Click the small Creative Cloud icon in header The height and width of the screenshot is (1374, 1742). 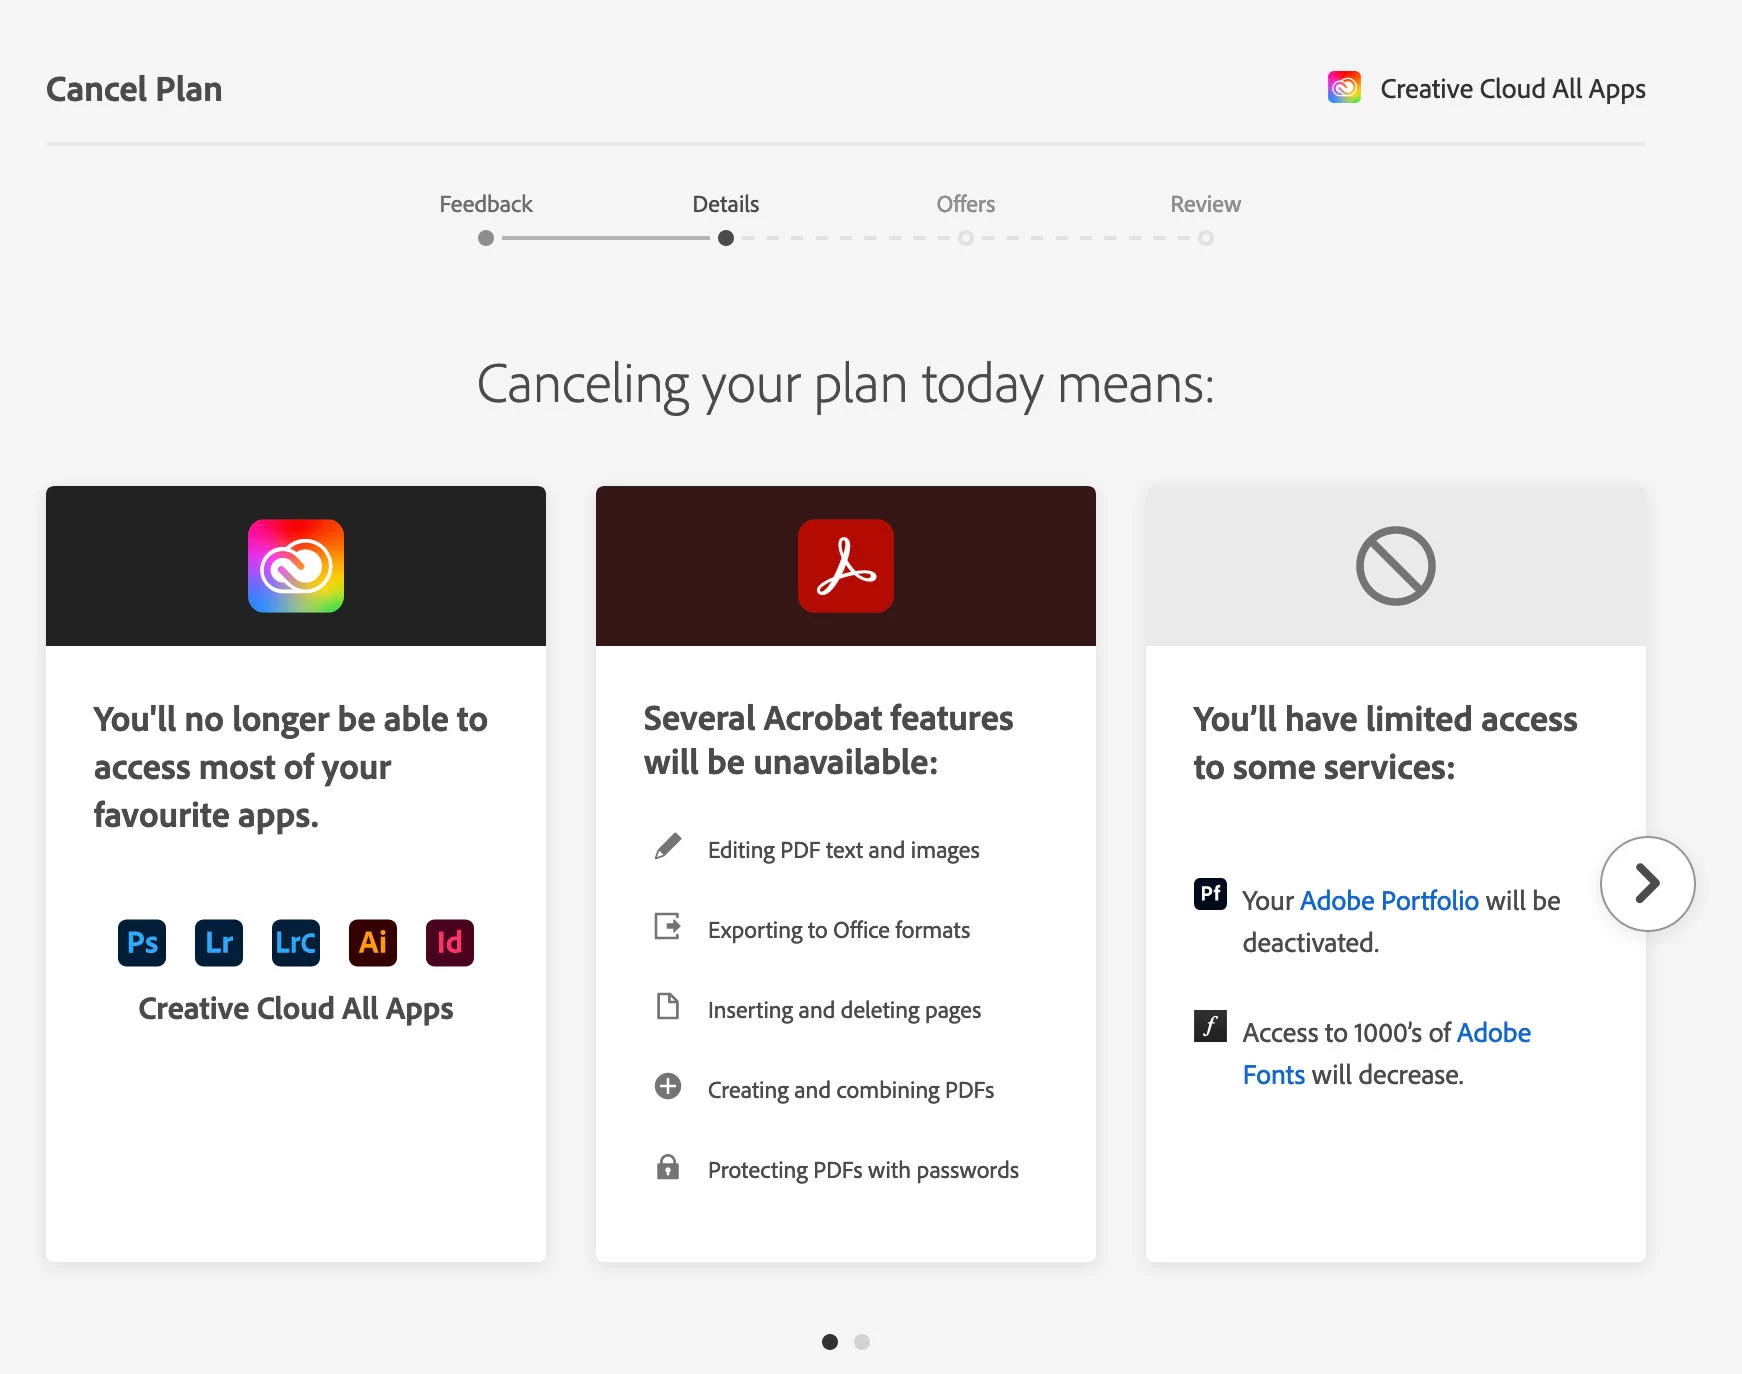1344,88
